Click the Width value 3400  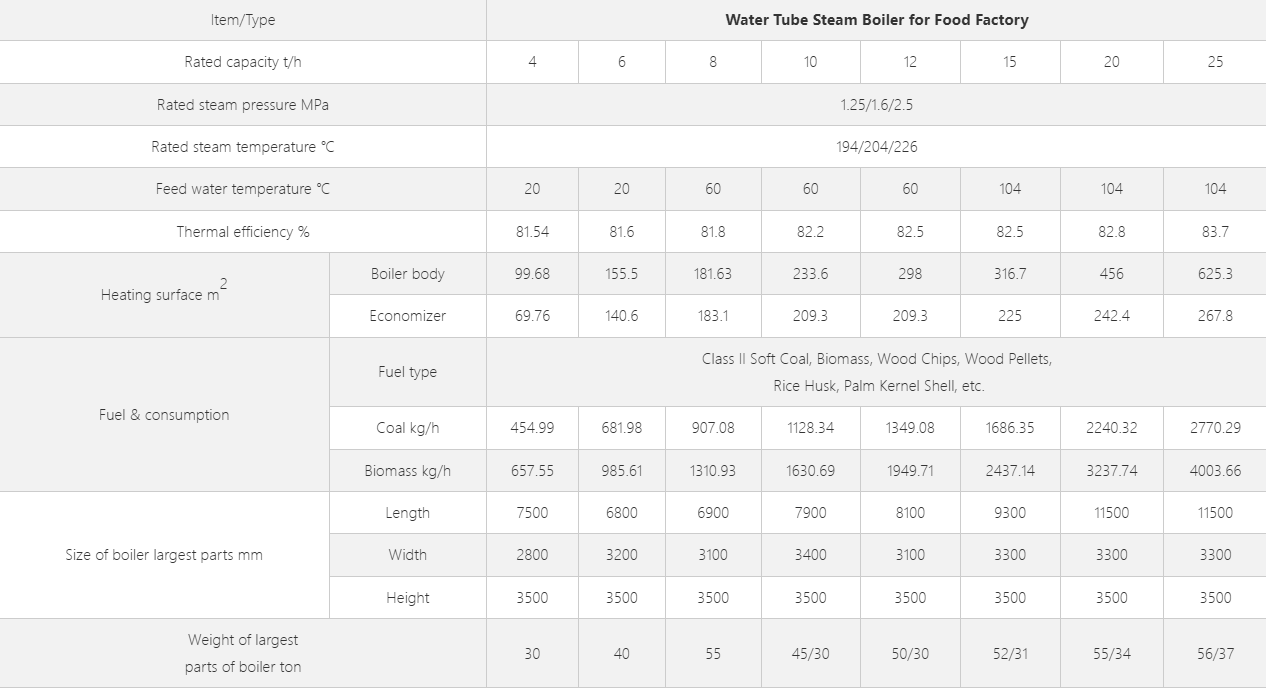click(x=810, y=554)
